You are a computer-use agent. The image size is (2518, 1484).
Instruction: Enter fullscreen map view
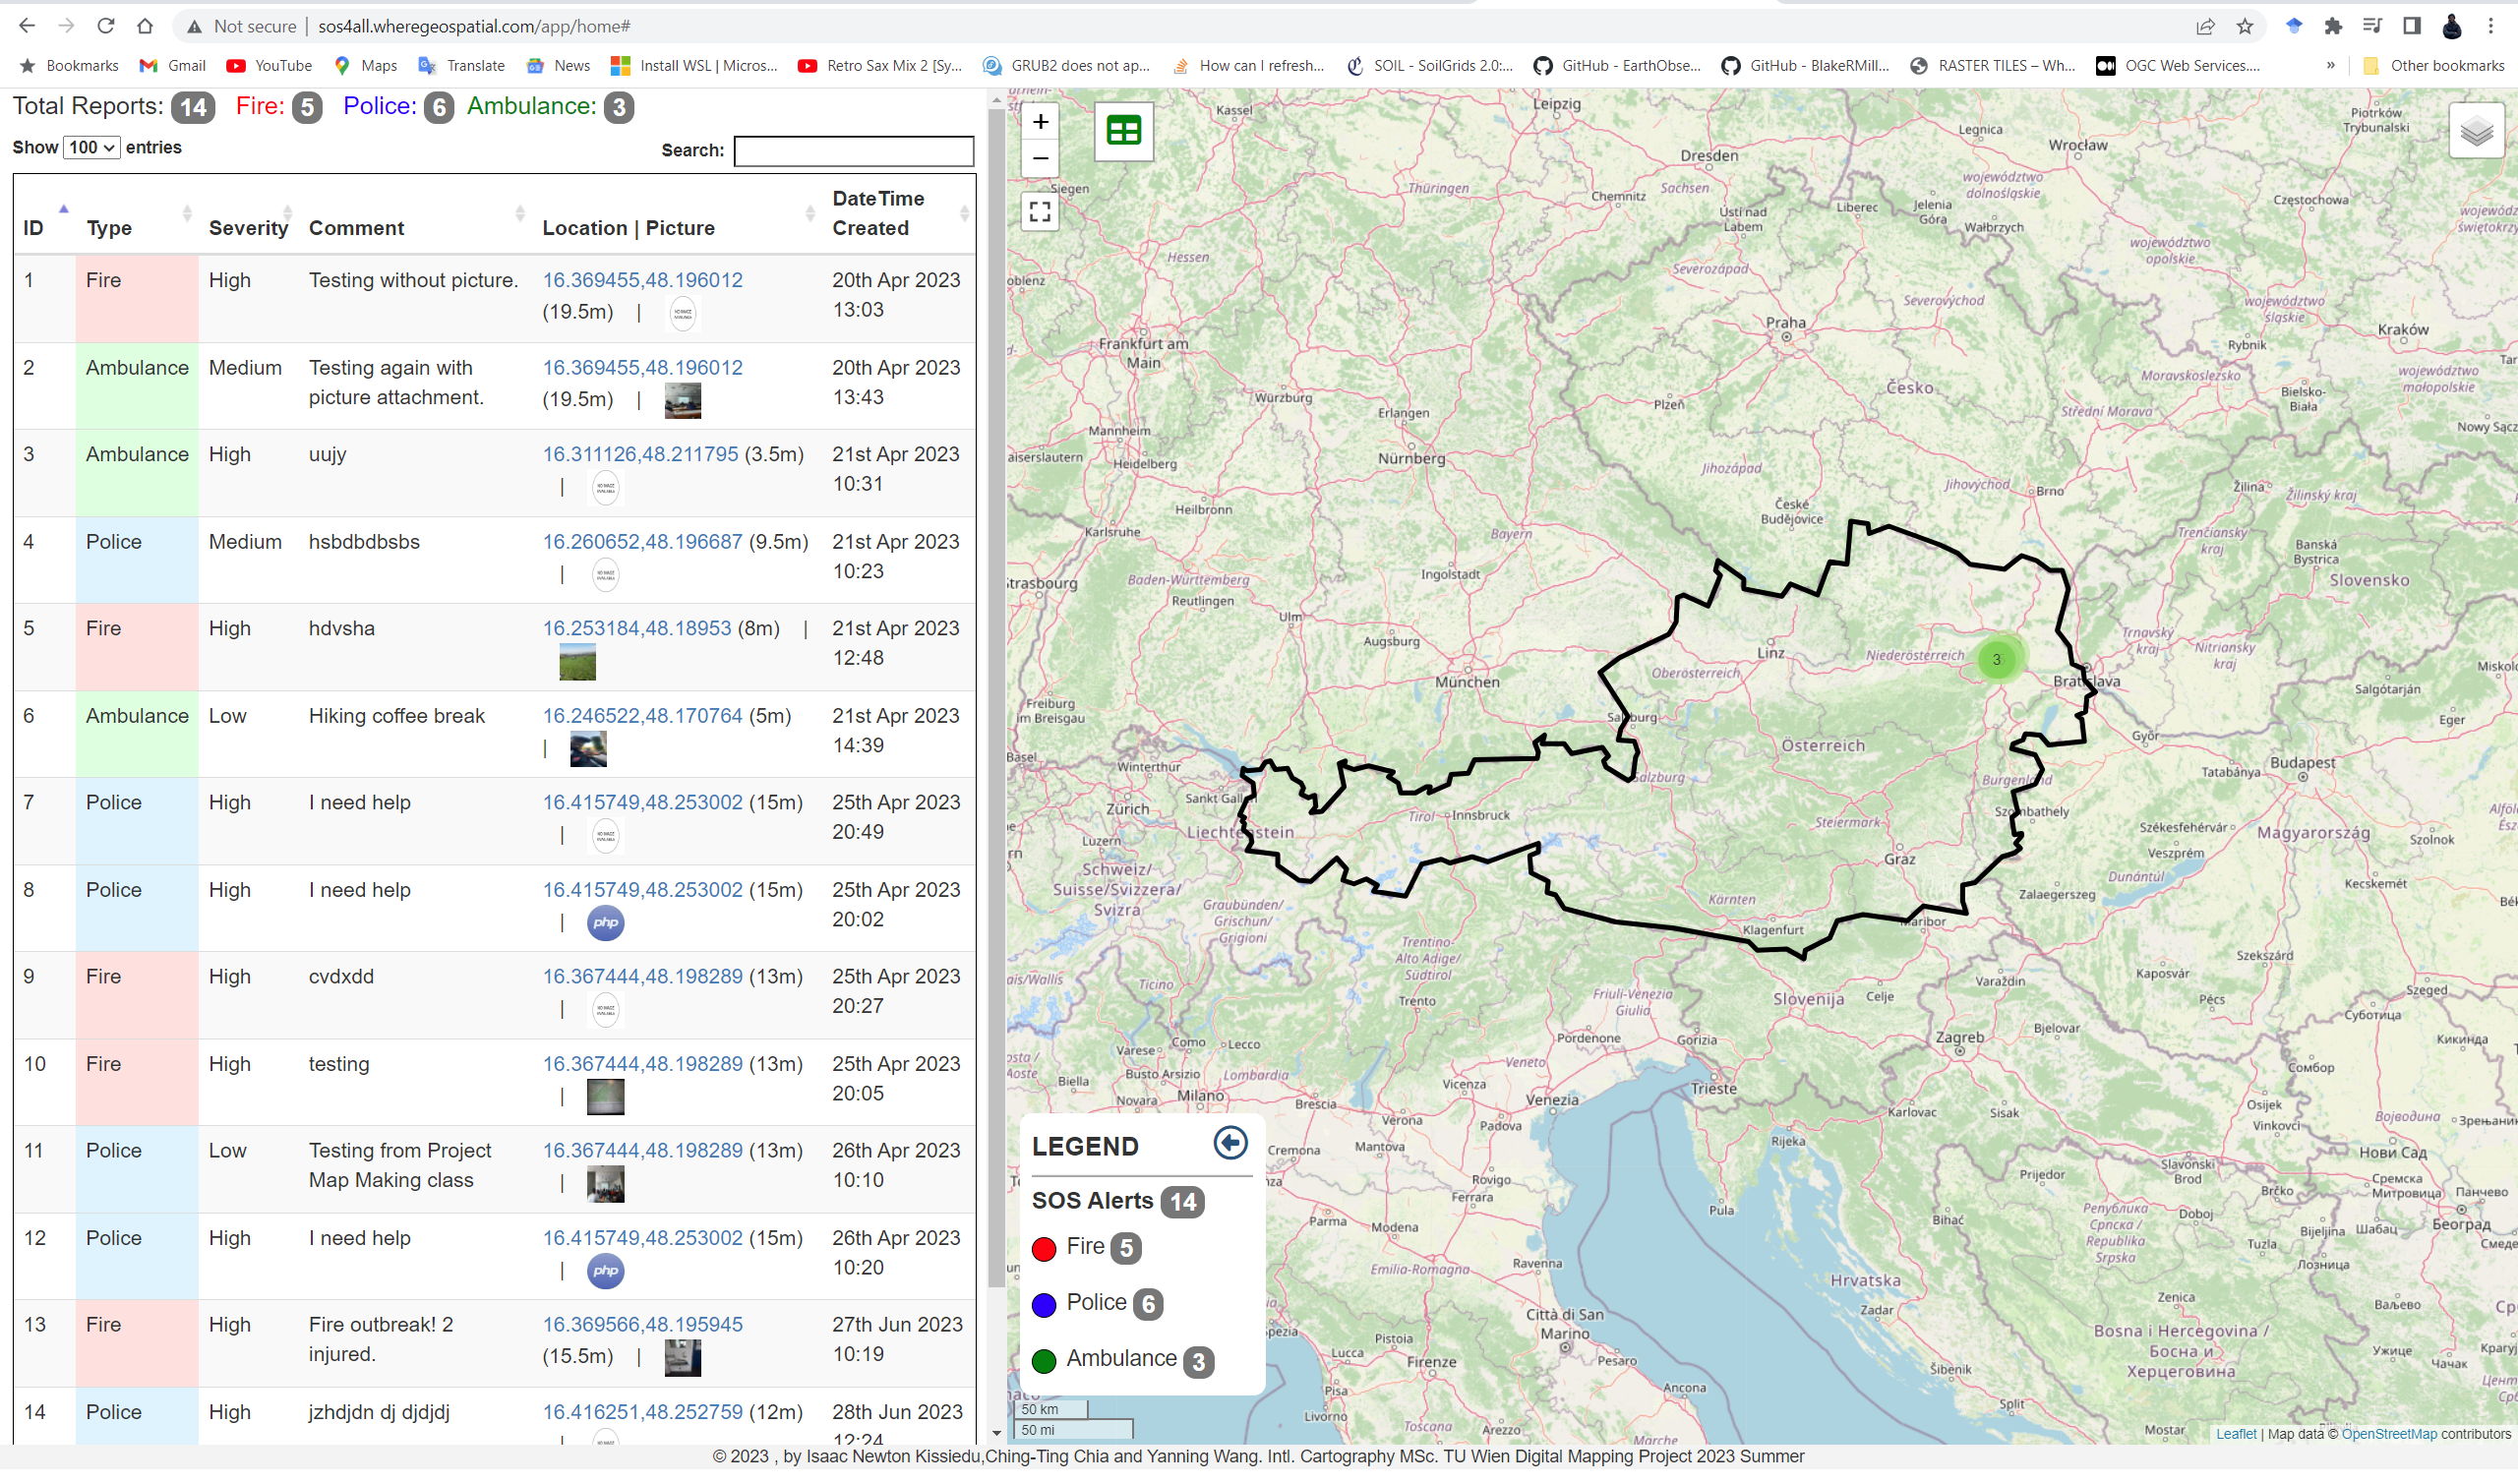(x=1040, y=212)
